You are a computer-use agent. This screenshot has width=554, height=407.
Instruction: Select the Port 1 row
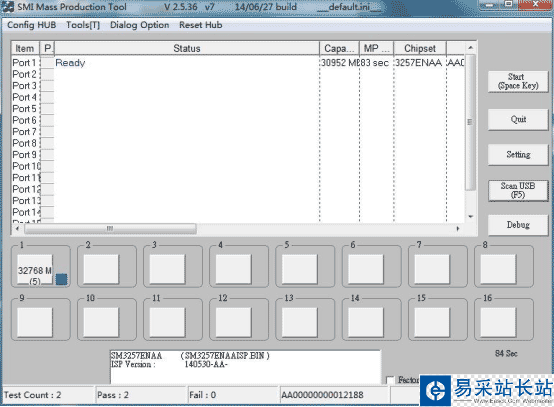tap(238, 63)
